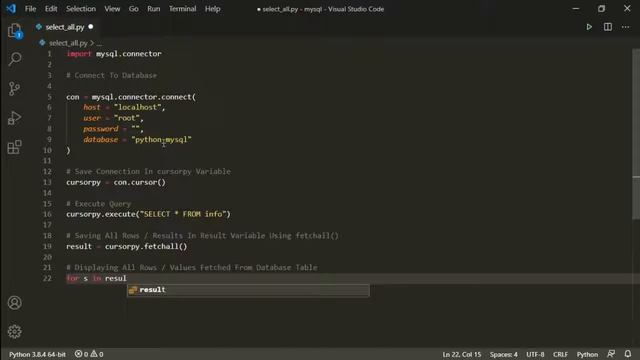The height and width of the screenshot is (360, 640).
Task: Click 'cursorpy.fetchall()' on line 19
Action: [x=146, y=247]
